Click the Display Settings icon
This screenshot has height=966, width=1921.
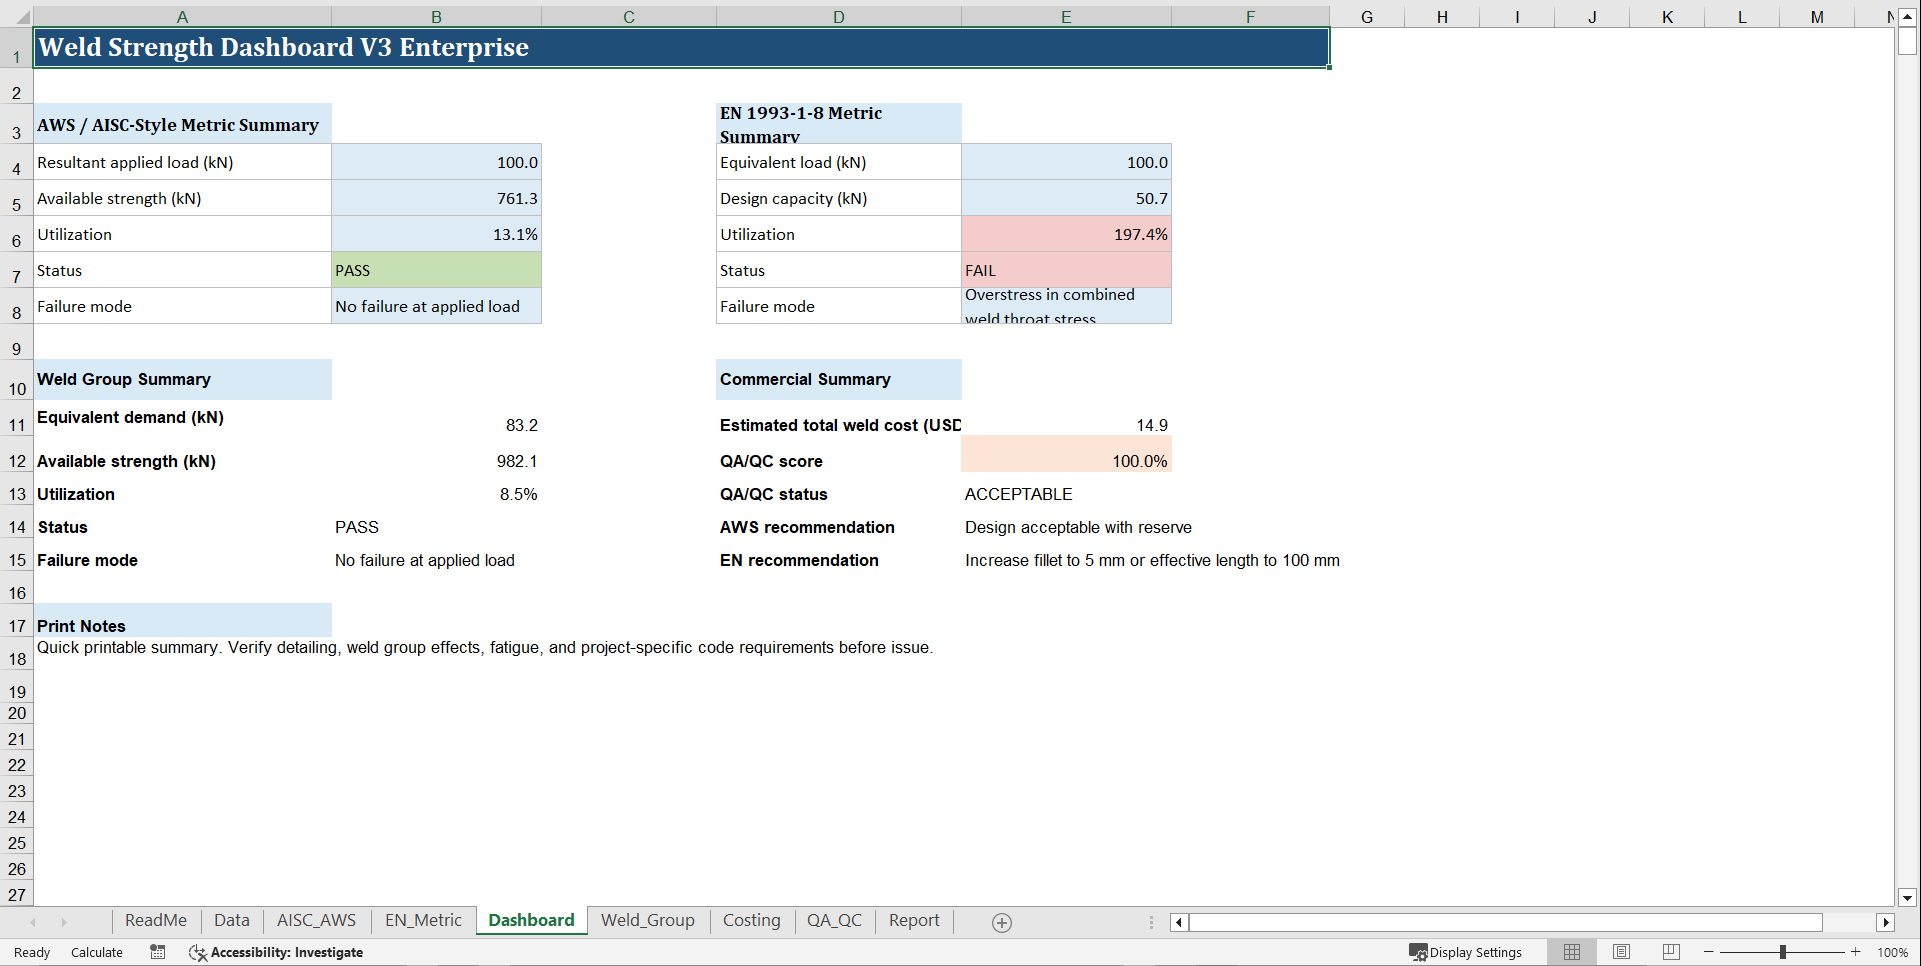pyautogui.click(x=1417, y=952)
